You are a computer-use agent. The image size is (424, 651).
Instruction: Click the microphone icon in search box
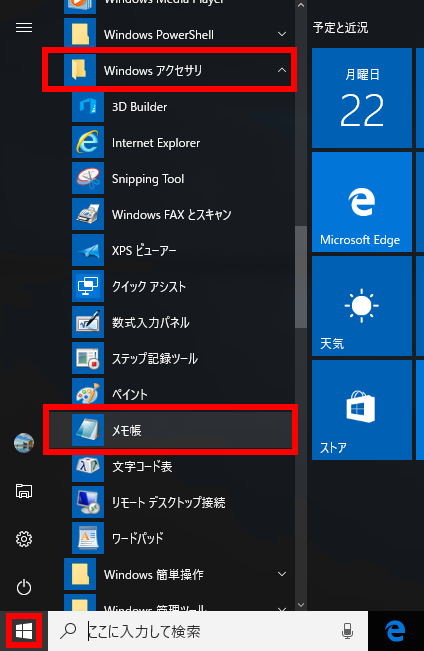347,631
